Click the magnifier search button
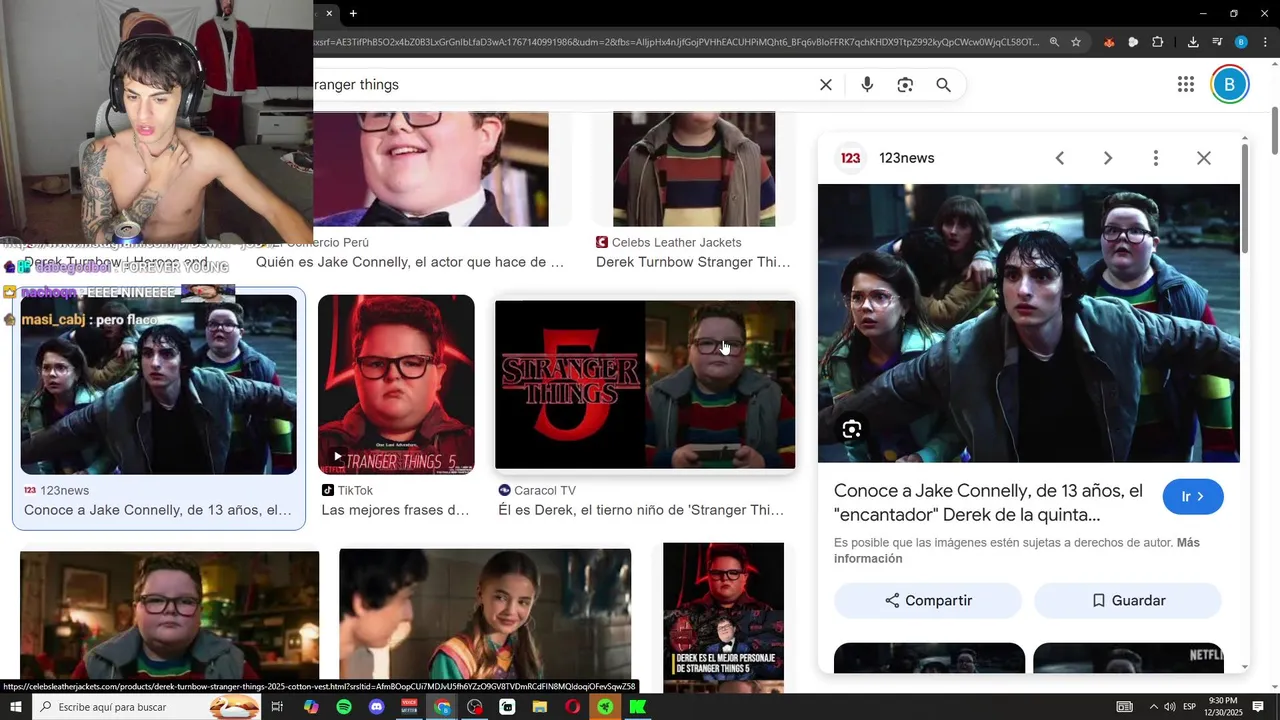The height and width of the screenshot is (720, 1280). point(943,85)
